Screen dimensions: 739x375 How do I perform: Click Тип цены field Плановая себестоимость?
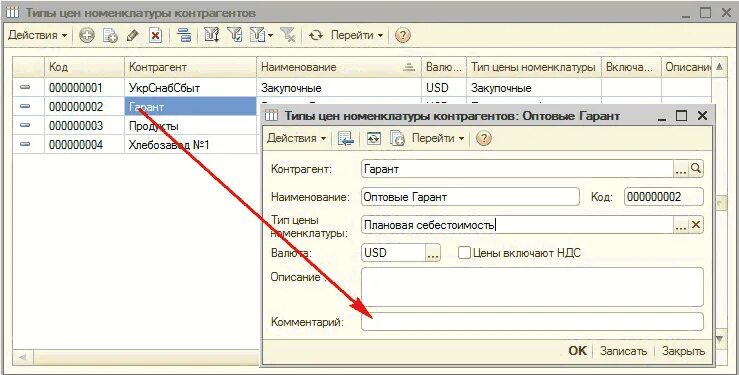517,225
